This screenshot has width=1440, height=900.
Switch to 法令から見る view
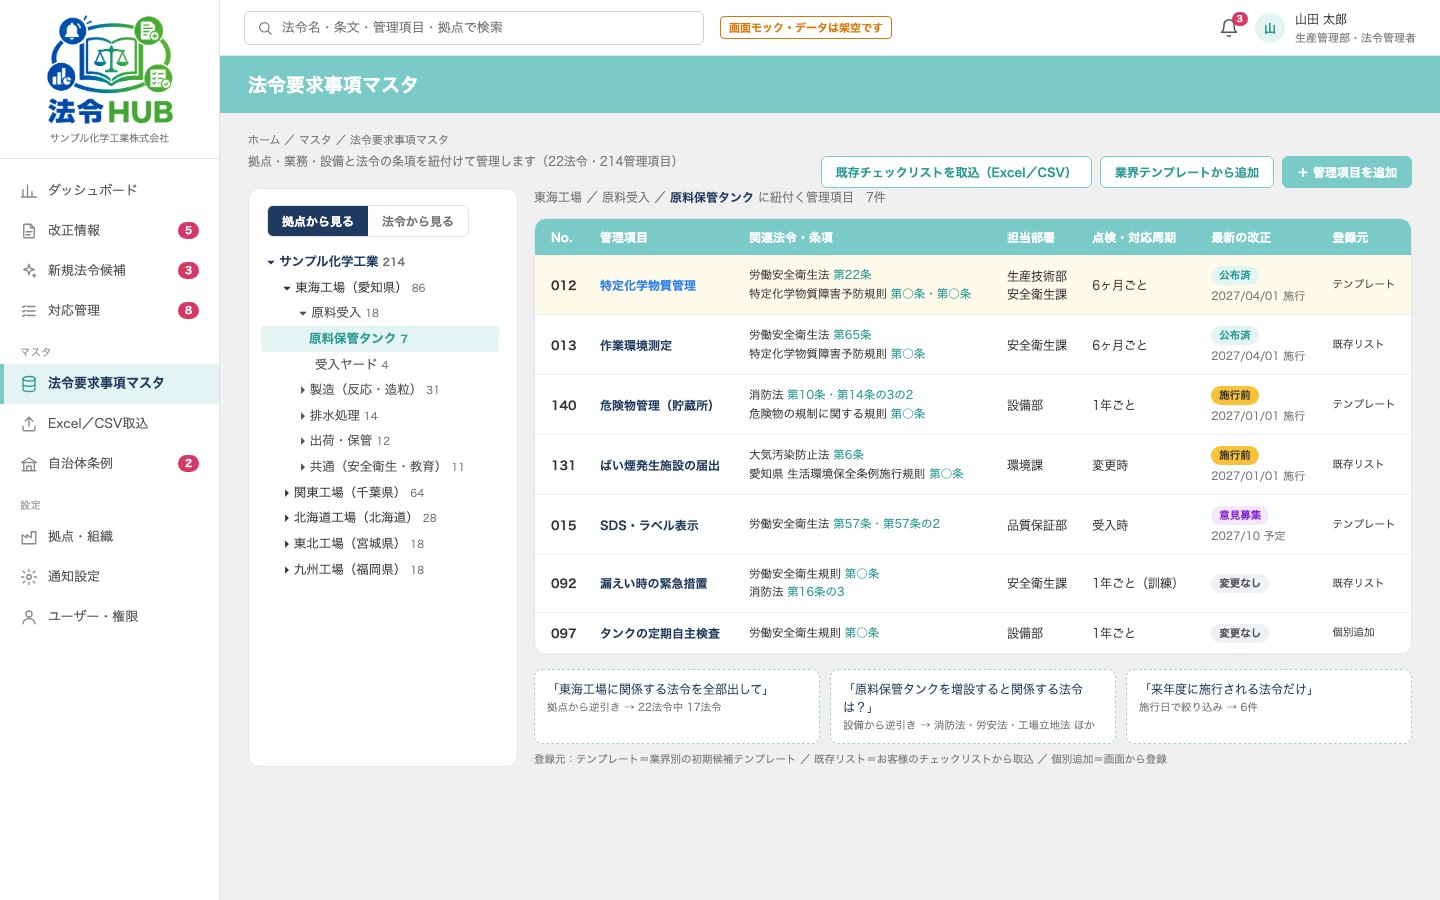tap(418, 221)
